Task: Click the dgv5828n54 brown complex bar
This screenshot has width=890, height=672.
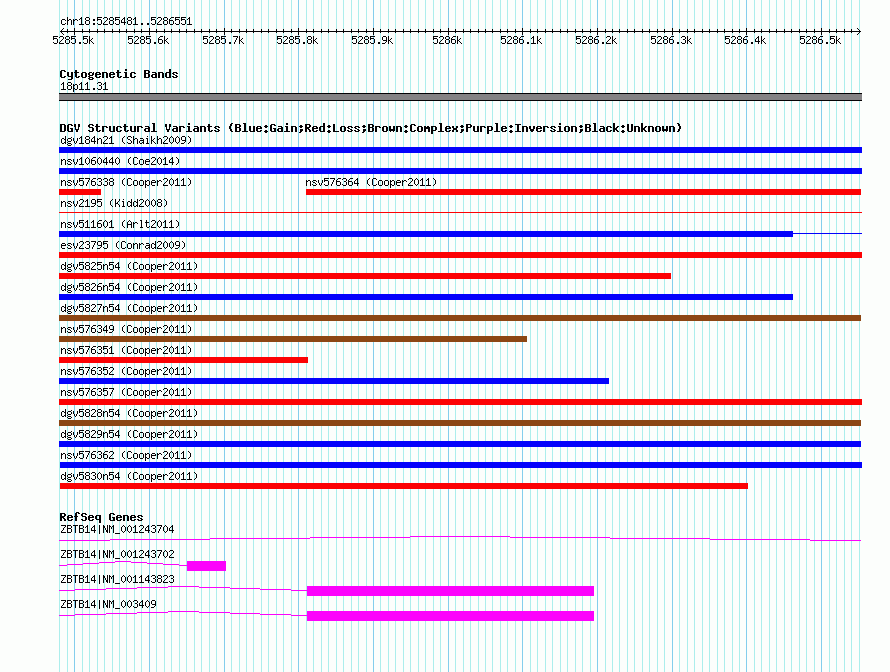Action: pos(460,423)
